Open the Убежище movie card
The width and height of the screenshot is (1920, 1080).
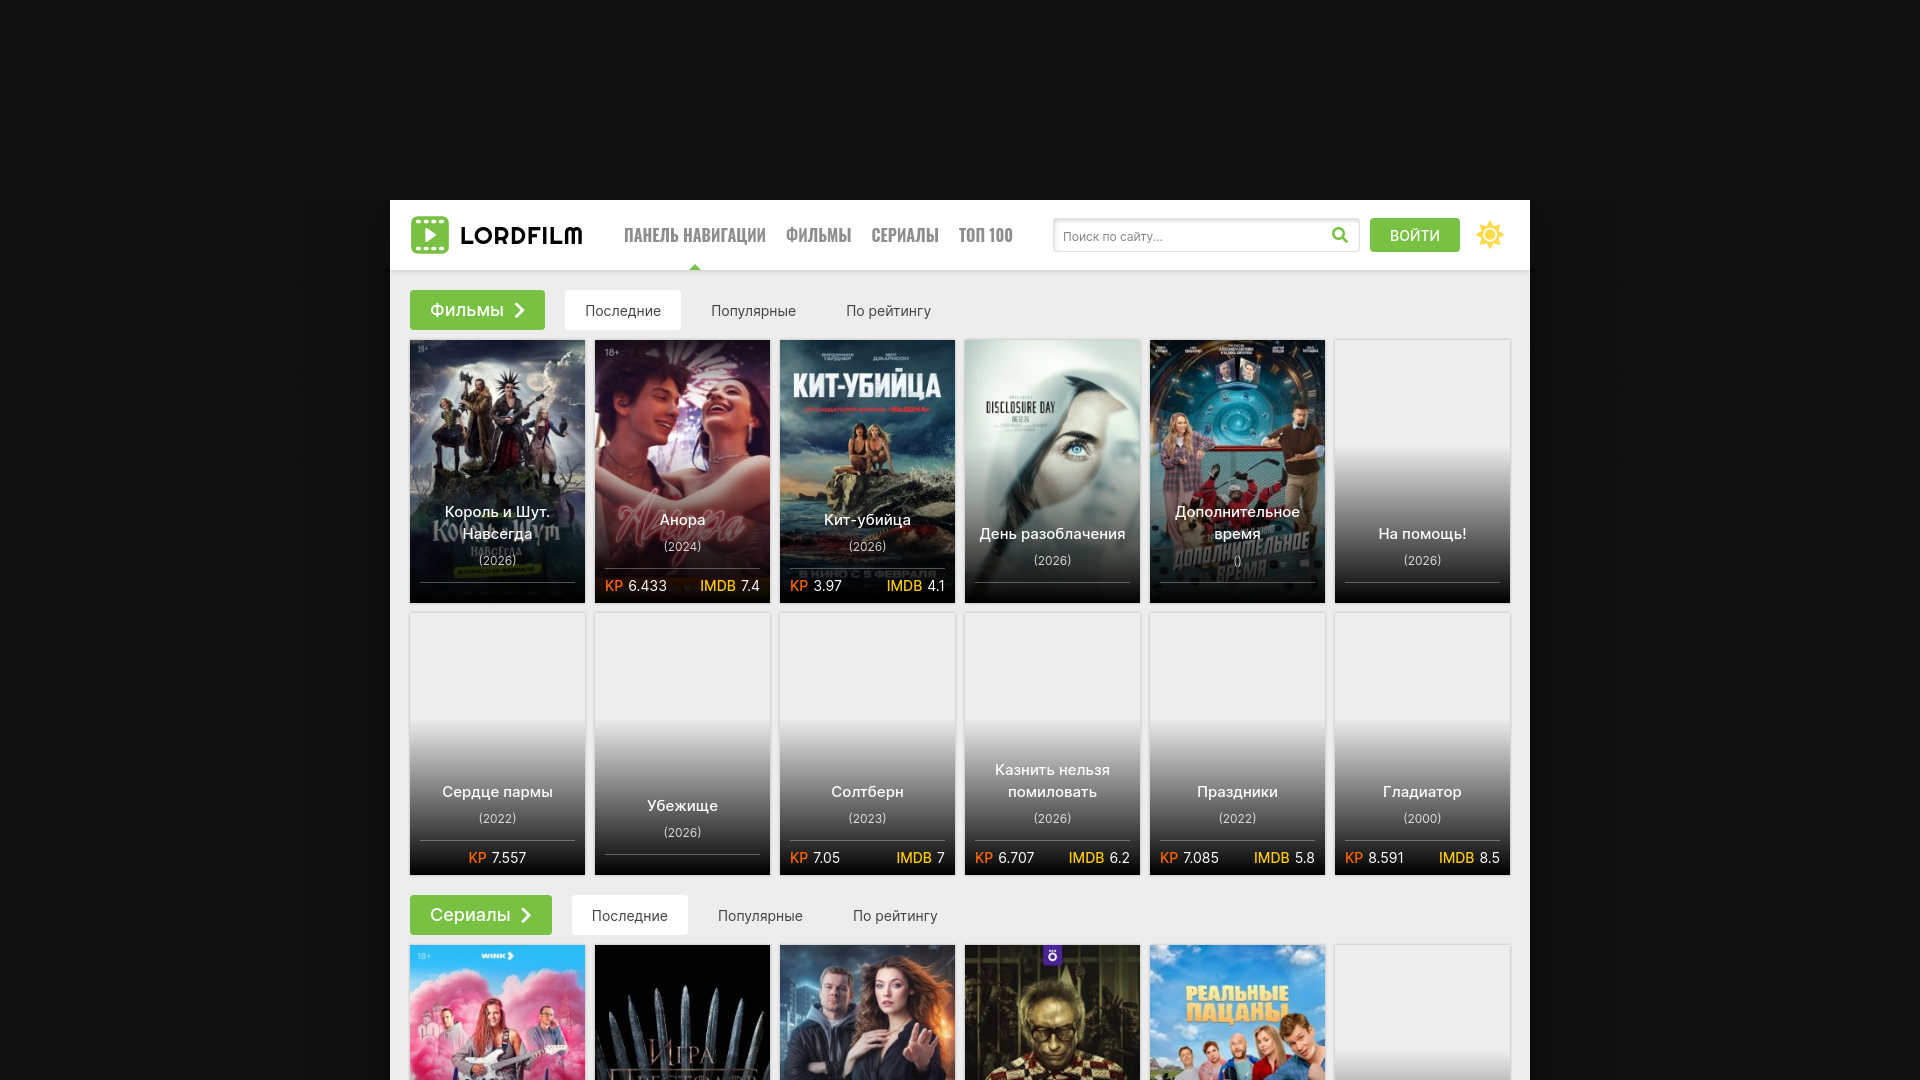[682, 744]
